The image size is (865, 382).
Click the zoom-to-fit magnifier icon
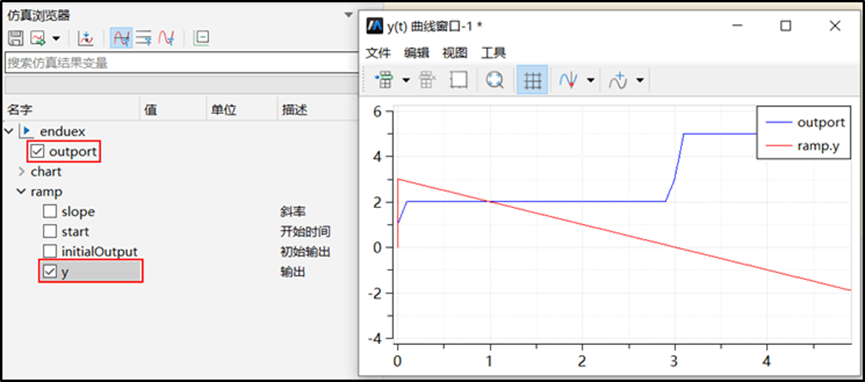pos(495,80)
